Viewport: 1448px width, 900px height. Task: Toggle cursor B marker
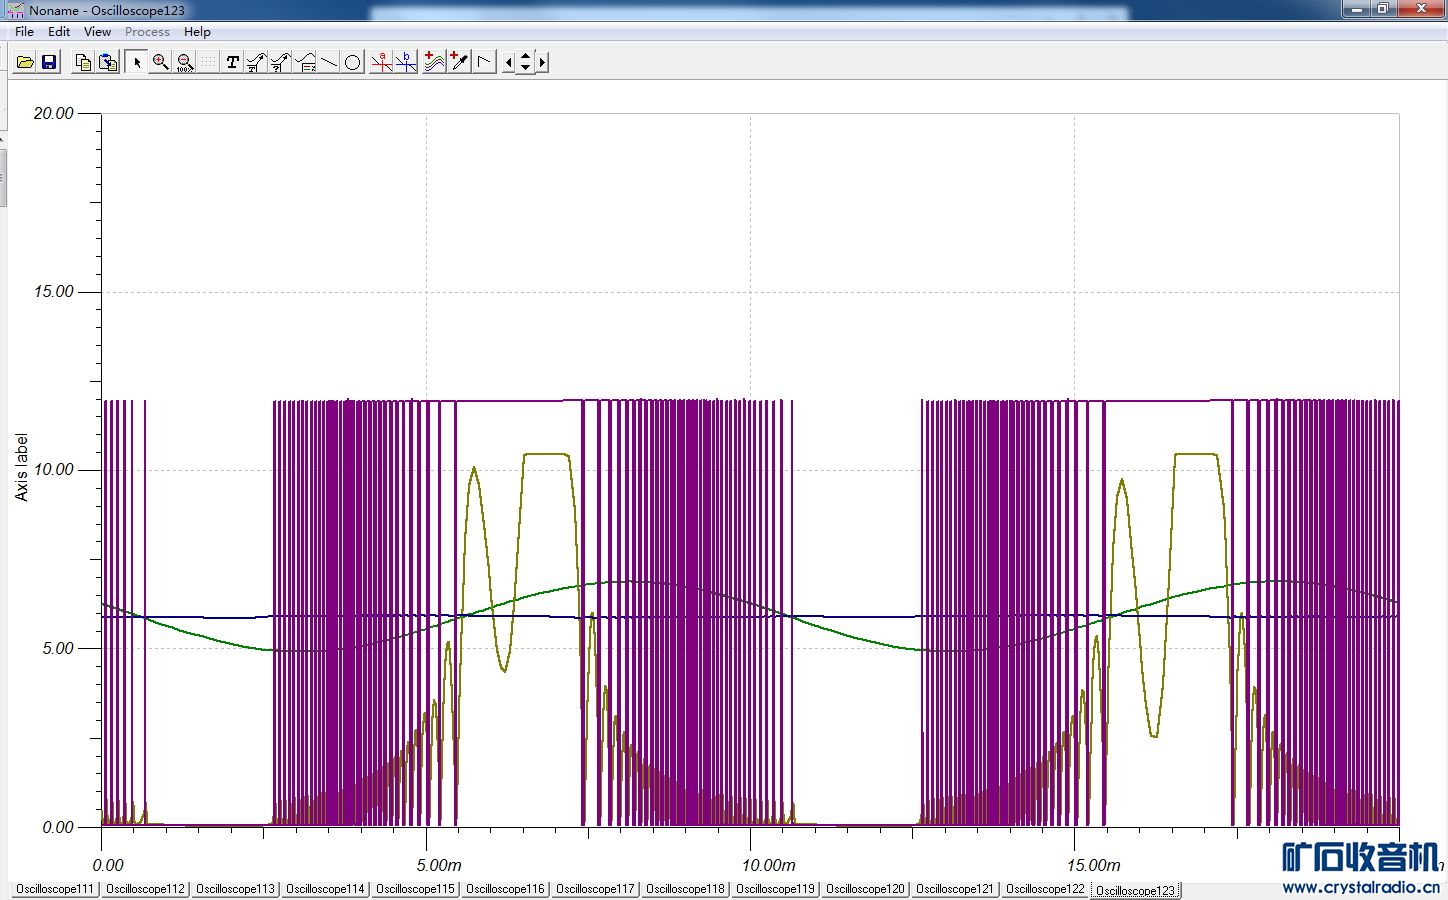click(406, 62)
